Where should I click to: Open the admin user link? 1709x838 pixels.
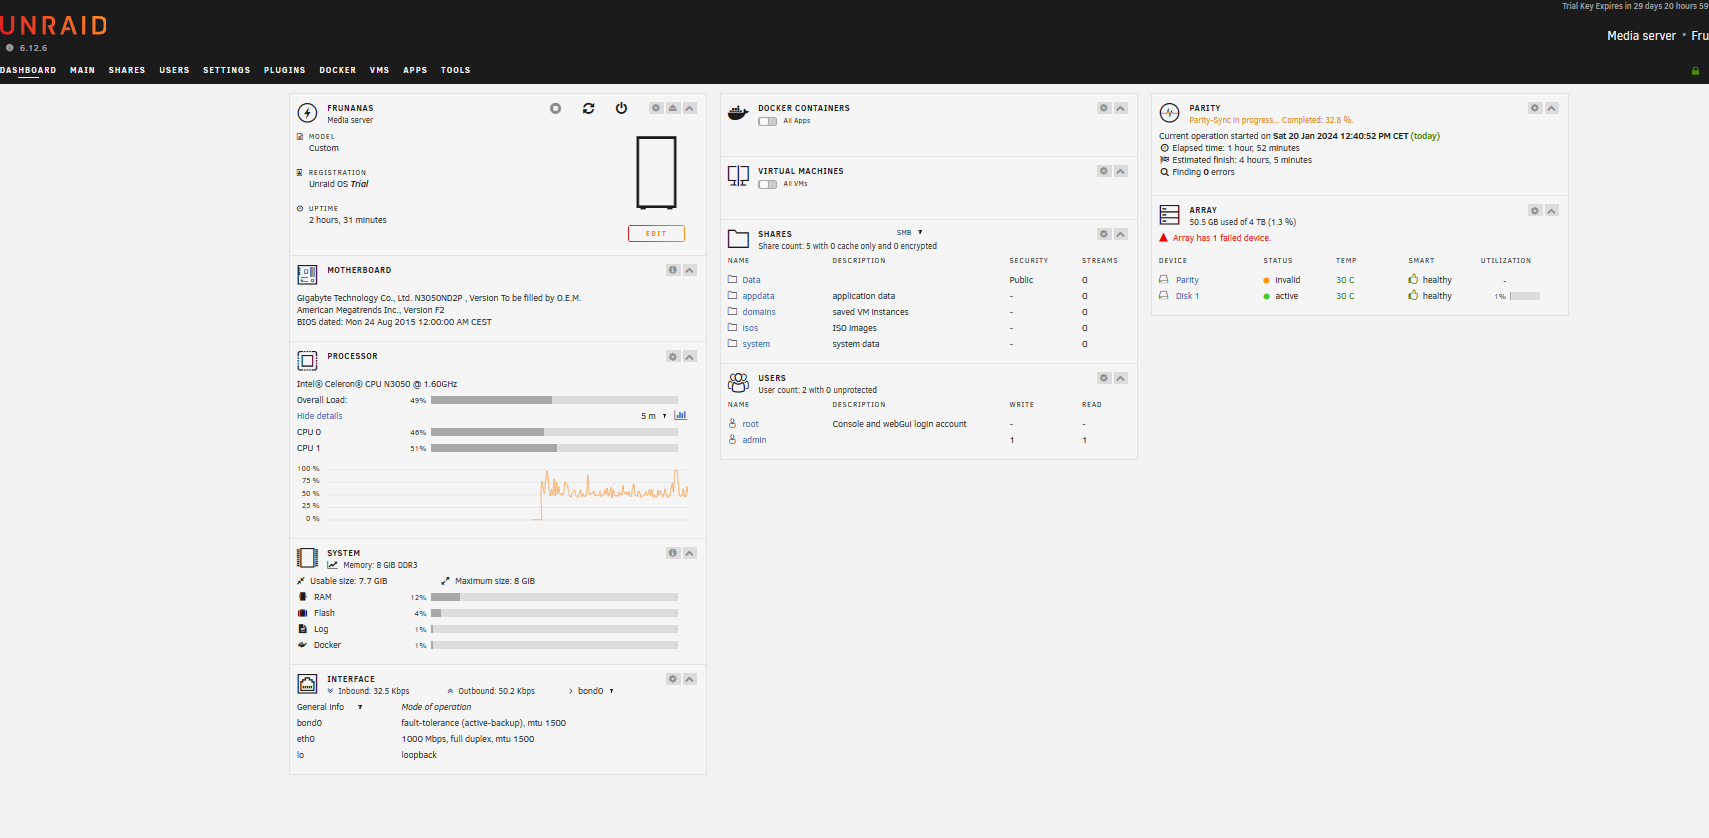[754, 440]
